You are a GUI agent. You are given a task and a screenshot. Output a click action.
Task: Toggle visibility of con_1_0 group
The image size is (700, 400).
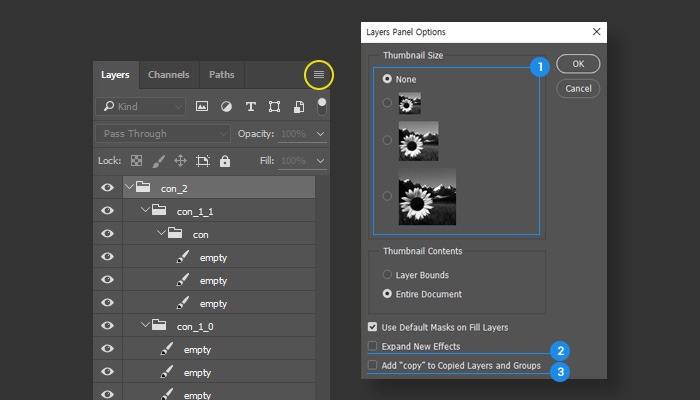107,325
